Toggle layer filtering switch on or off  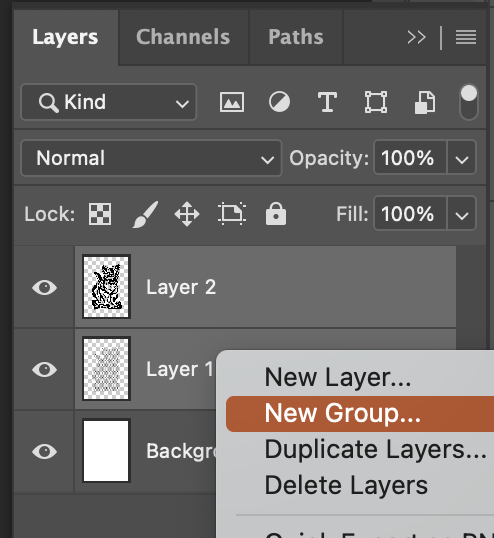click(469, 102)
